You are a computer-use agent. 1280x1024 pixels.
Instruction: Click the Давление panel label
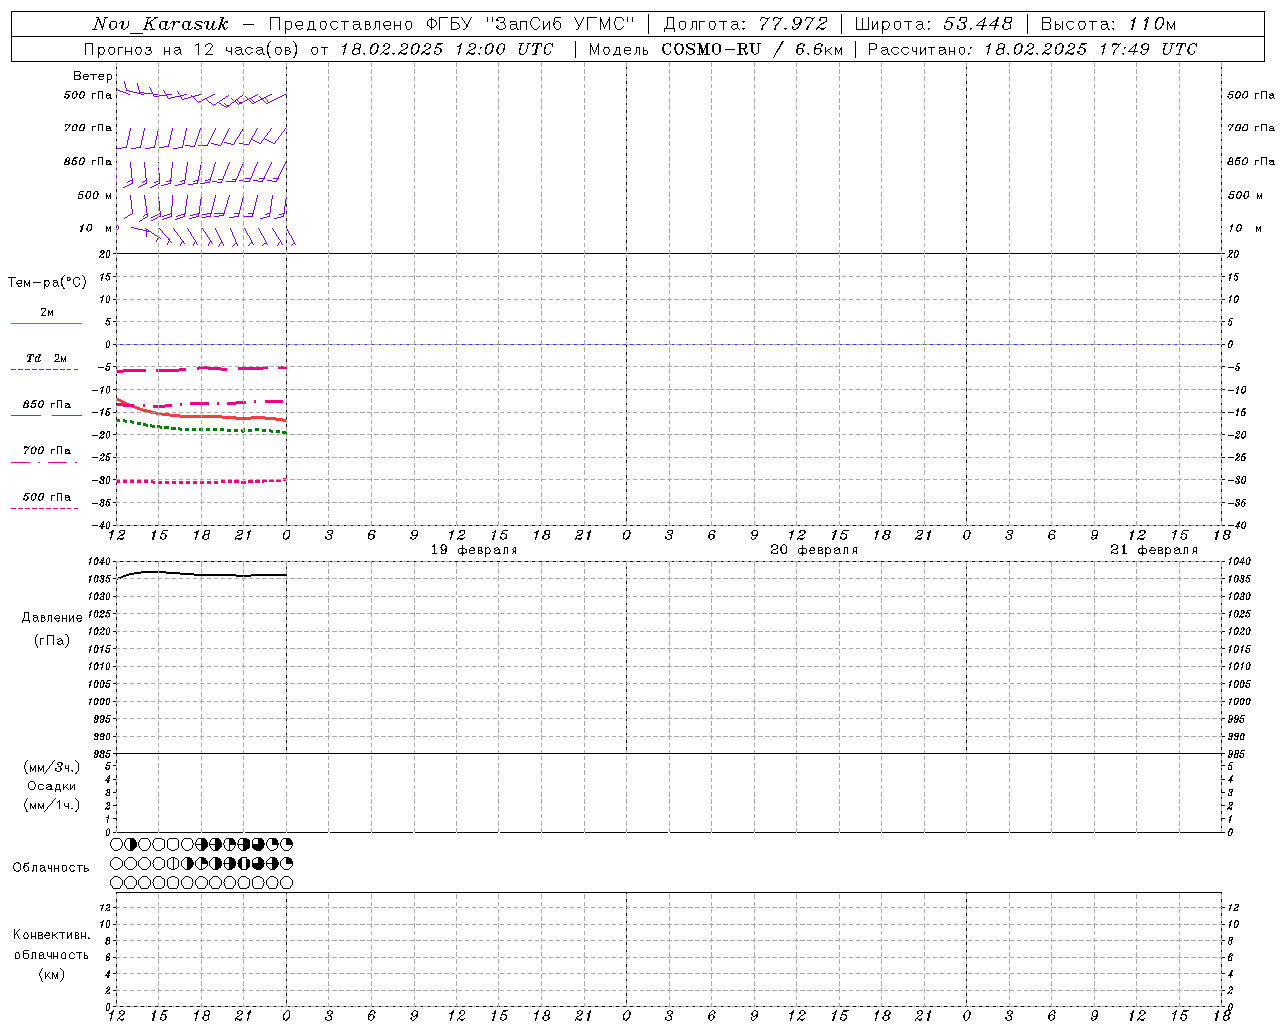coord(52,618)
